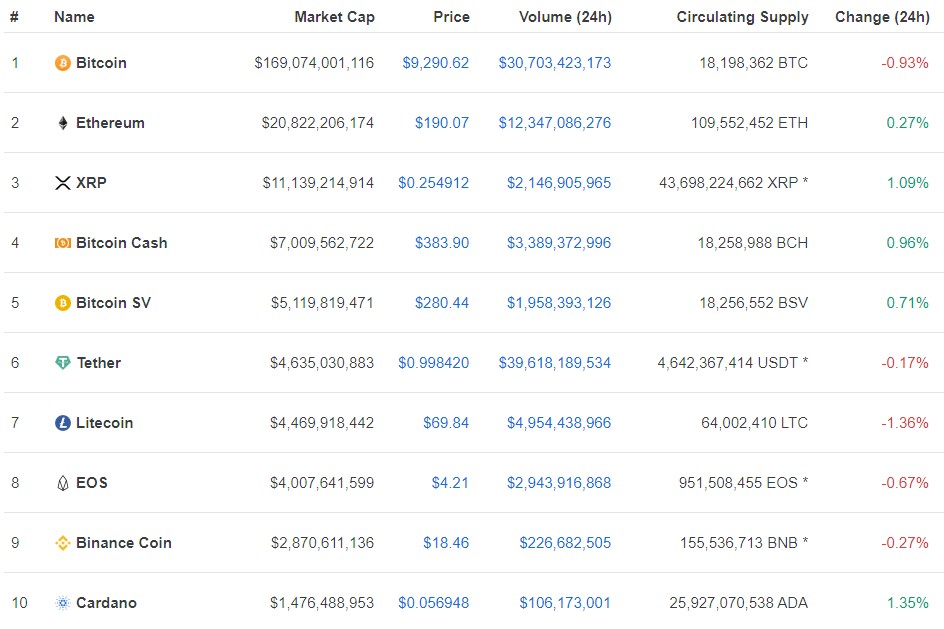Click Bitcoin SV price $280.44
This screenshot has width=944, height=629.
[441, 303]
